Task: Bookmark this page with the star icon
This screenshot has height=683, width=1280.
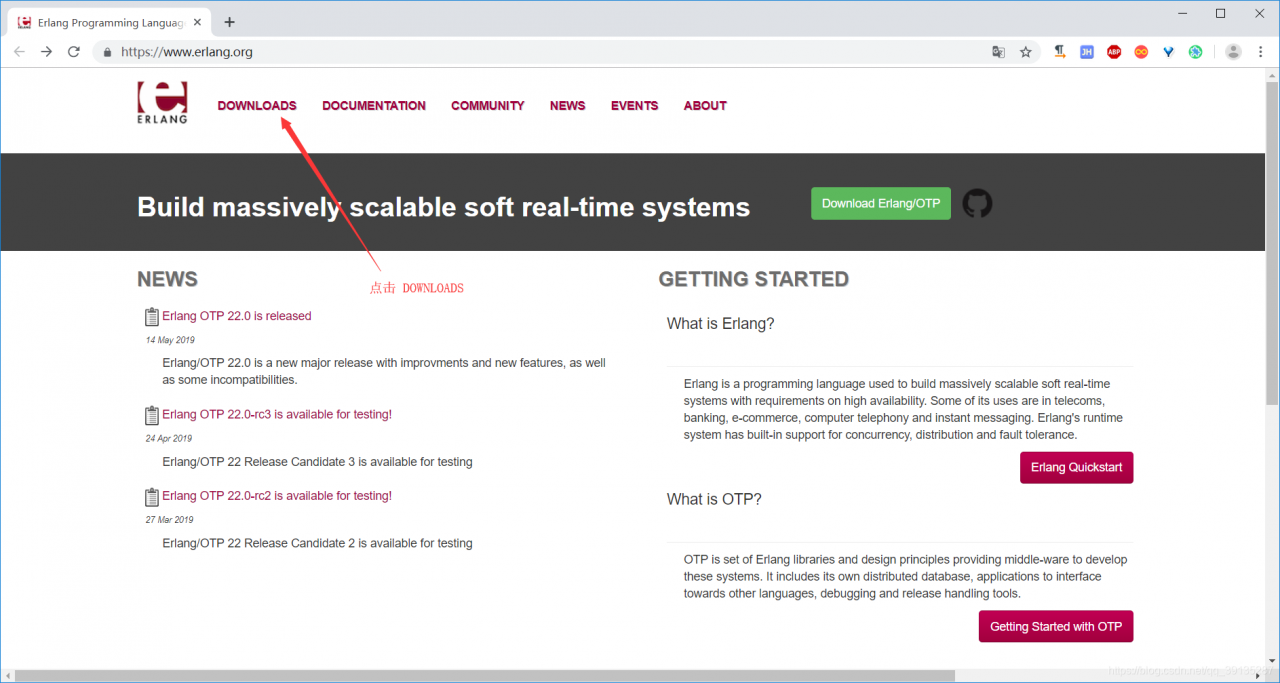Action: (1025, 52)
